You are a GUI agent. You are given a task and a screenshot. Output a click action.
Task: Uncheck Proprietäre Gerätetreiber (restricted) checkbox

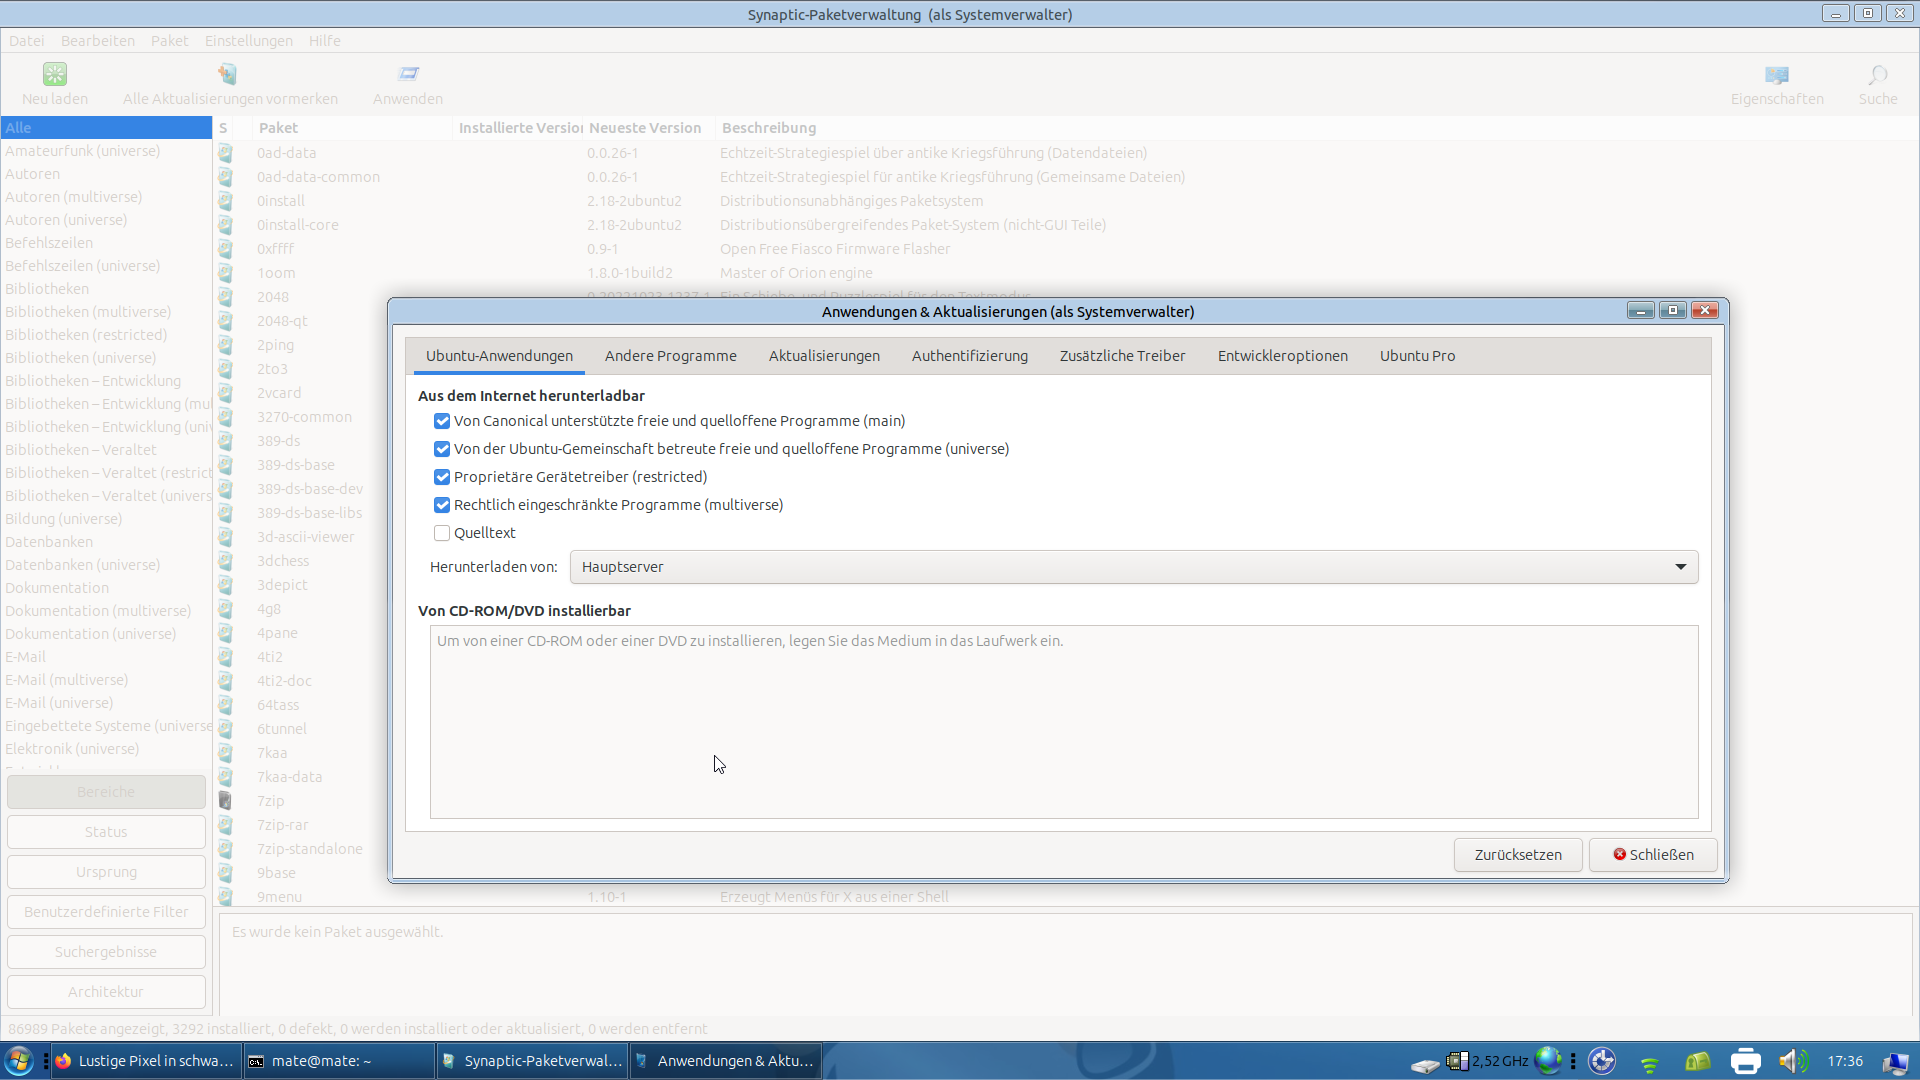tap(442, 477)
